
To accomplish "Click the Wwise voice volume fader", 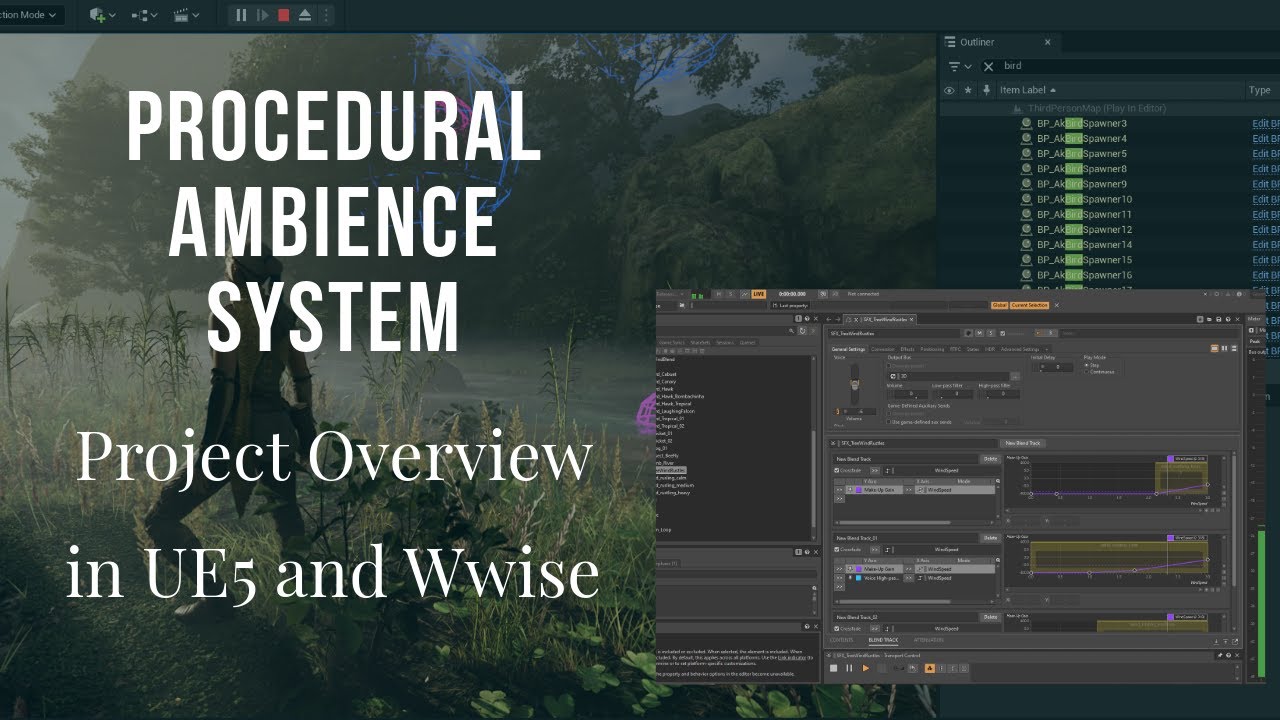I will pyautogui.click(x=853, y=383).
